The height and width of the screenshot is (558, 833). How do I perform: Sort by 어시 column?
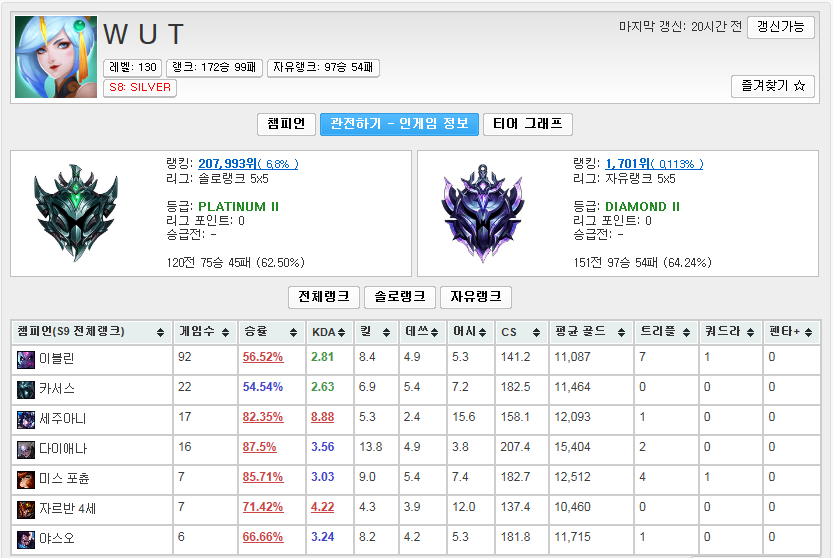coord(470,332)
